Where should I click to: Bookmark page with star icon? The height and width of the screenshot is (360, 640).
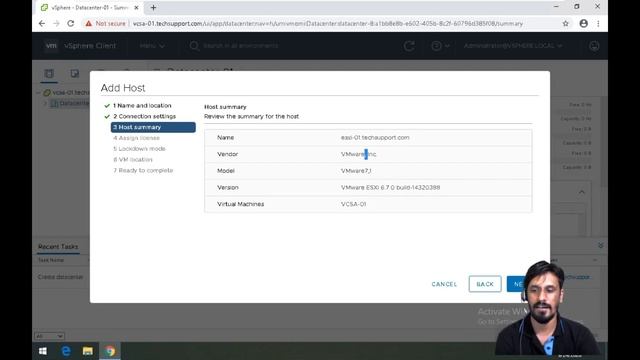click(x=565, y=24)
